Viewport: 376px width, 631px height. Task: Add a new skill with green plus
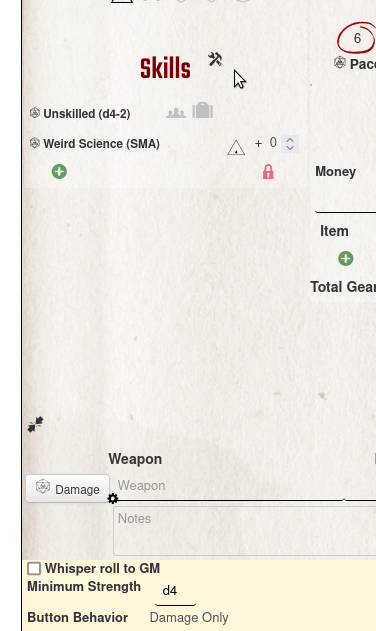pyautogui.click(x=59, y=171)
